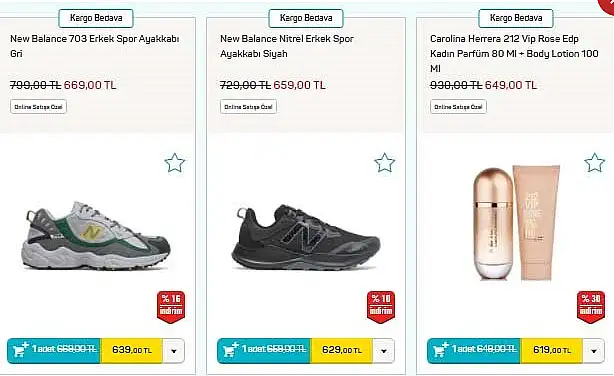Add New Balance Nitrel to cart icon
The height and width of the screenshot is (376, 614).
pos(230,349)
